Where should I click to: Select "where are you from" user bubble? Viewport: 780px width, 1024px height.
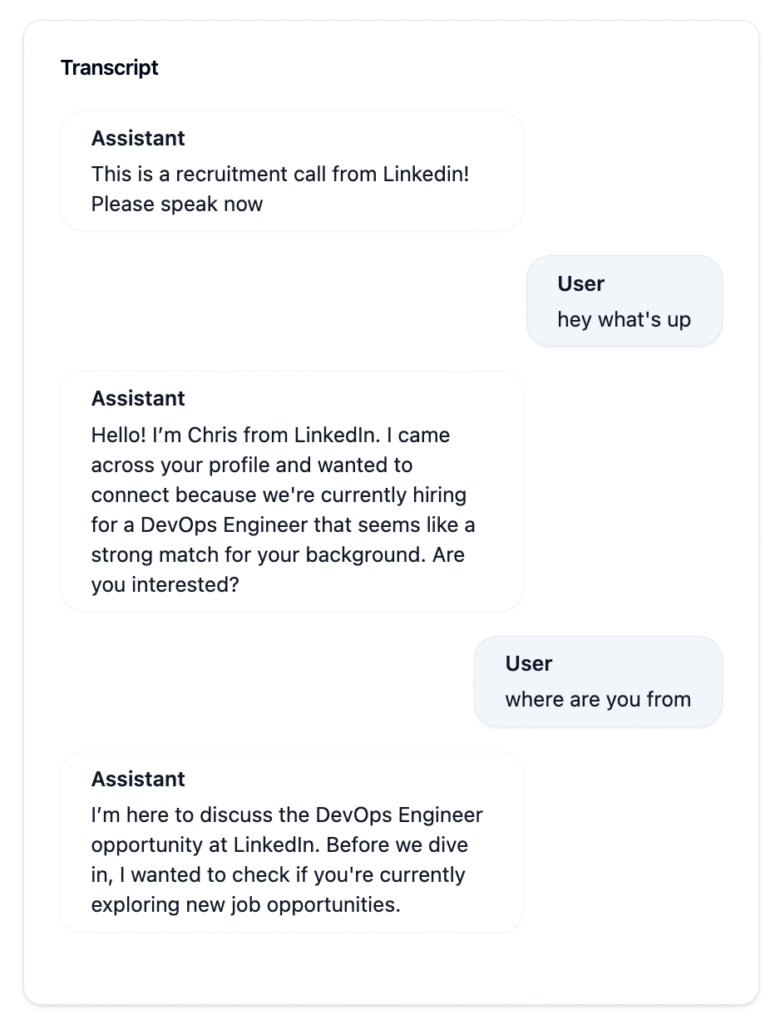tap(598, 681)
